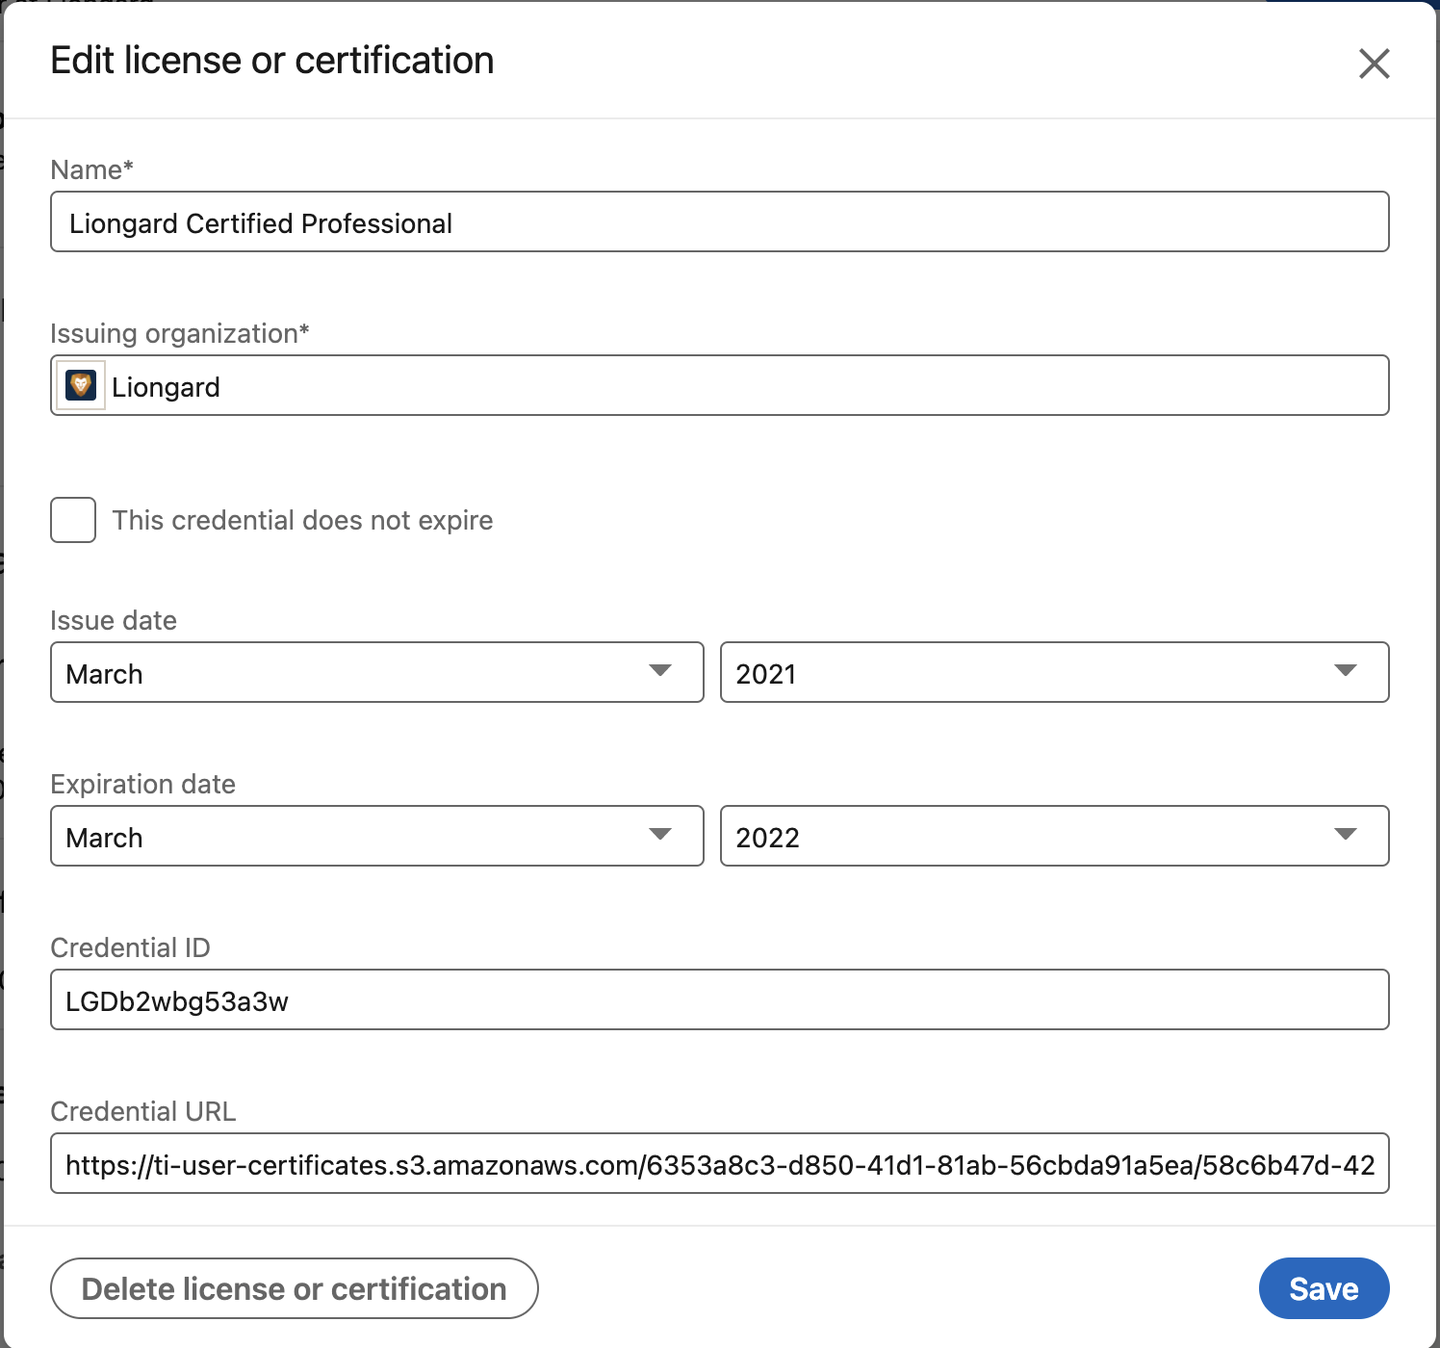Click the 'Issue date' label text
Image resolution: width=1440 pixels, height=1348 pixels.
coord(113,620)
